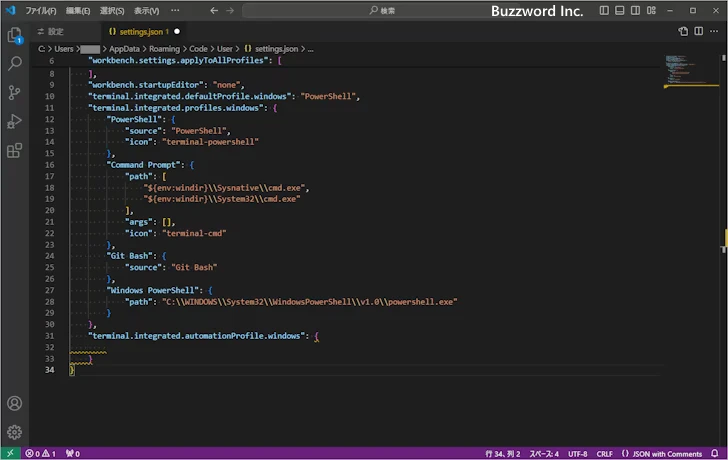Open the 編集(E) menu
The width and height of the screenshot is (728, 460).
point(78,10)
